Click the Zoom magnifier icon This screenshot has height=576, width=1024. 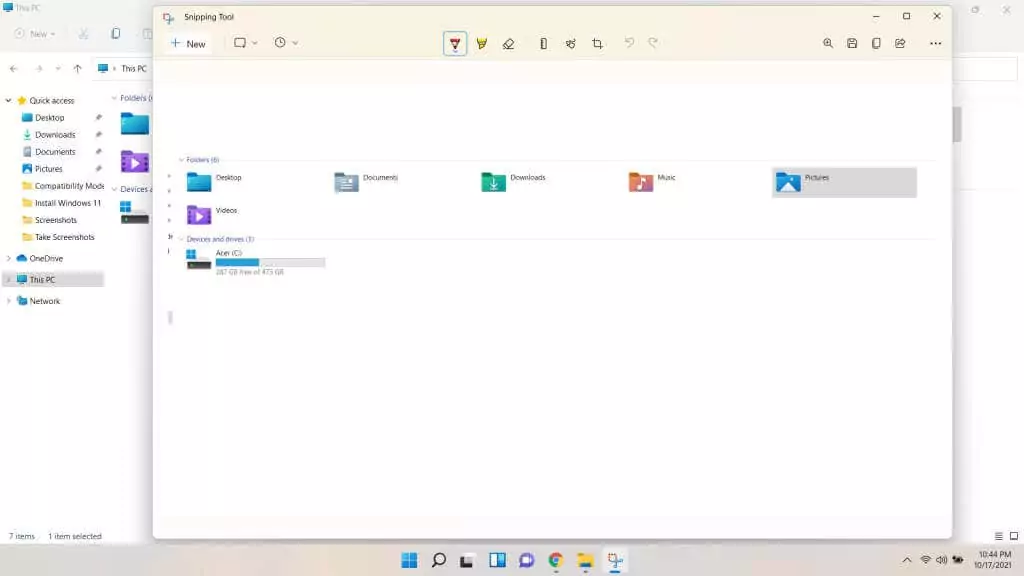(828, 43)
